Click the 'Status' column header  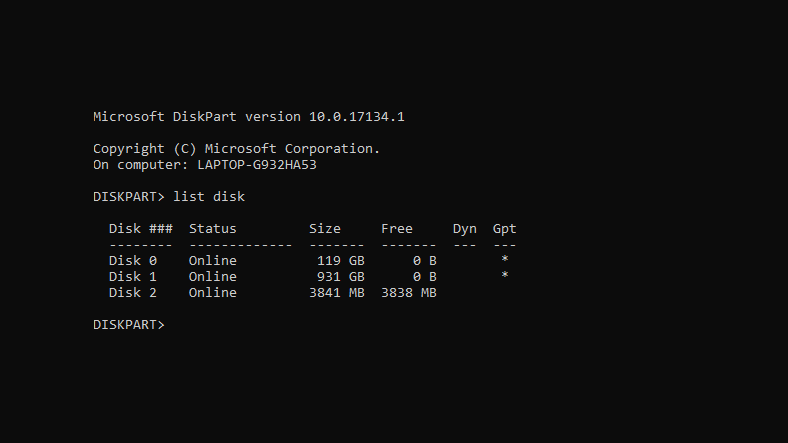212,229
